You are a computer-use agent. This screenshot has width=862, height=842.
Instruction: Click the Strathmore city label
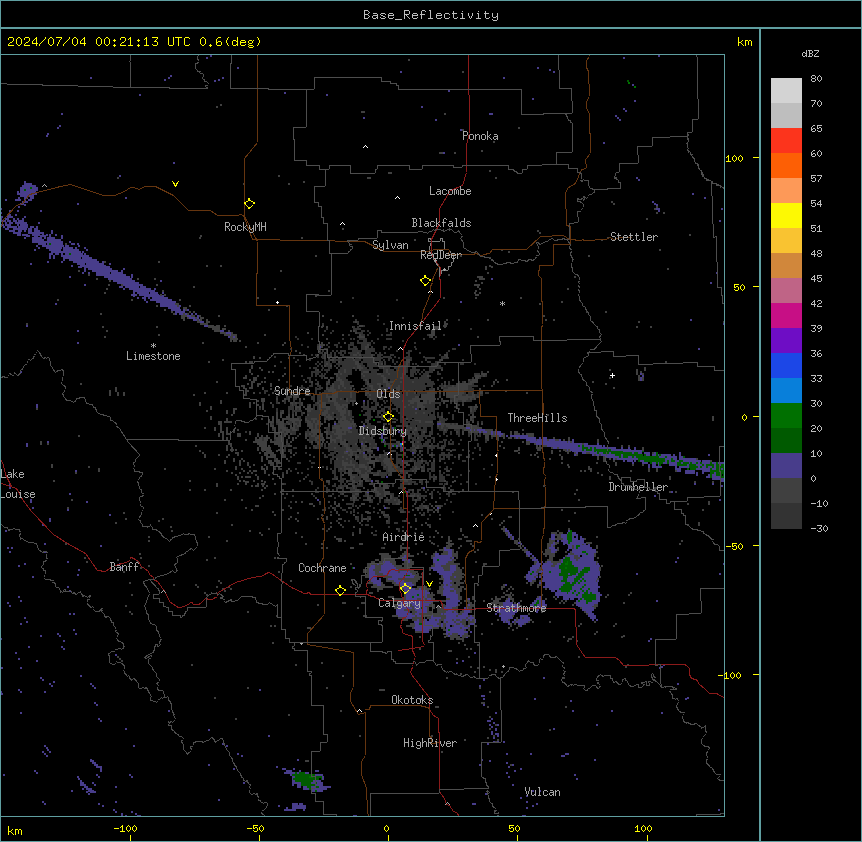[516, 608]
